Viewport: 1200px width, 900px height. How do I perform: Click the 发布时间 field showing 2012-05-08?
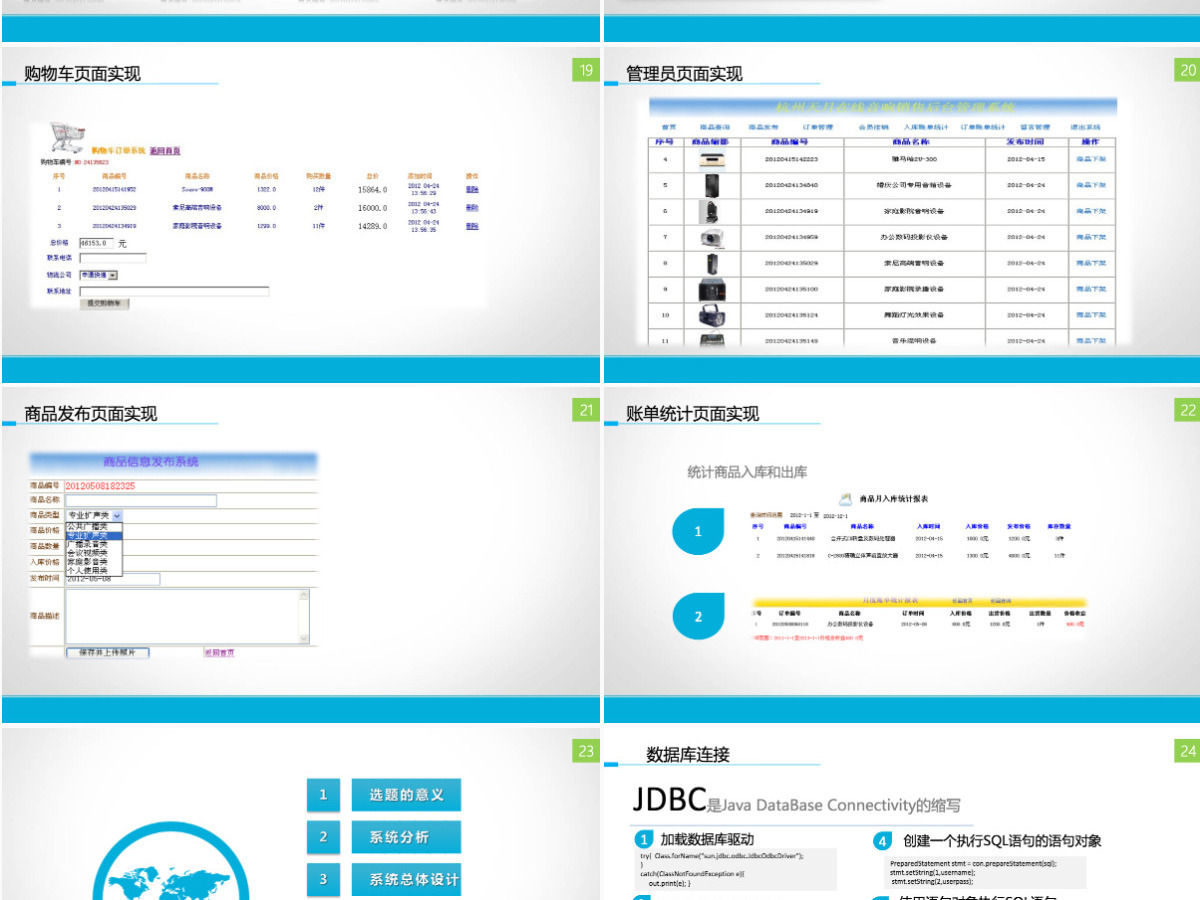113,578
